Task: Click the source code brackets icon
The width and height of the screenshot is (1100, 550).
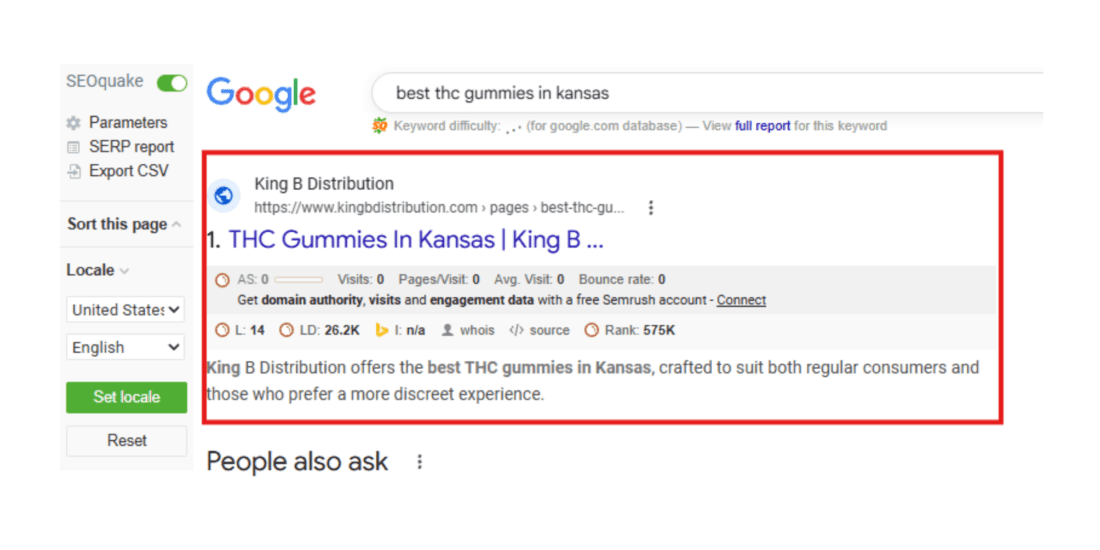Action: coord(516,330)
